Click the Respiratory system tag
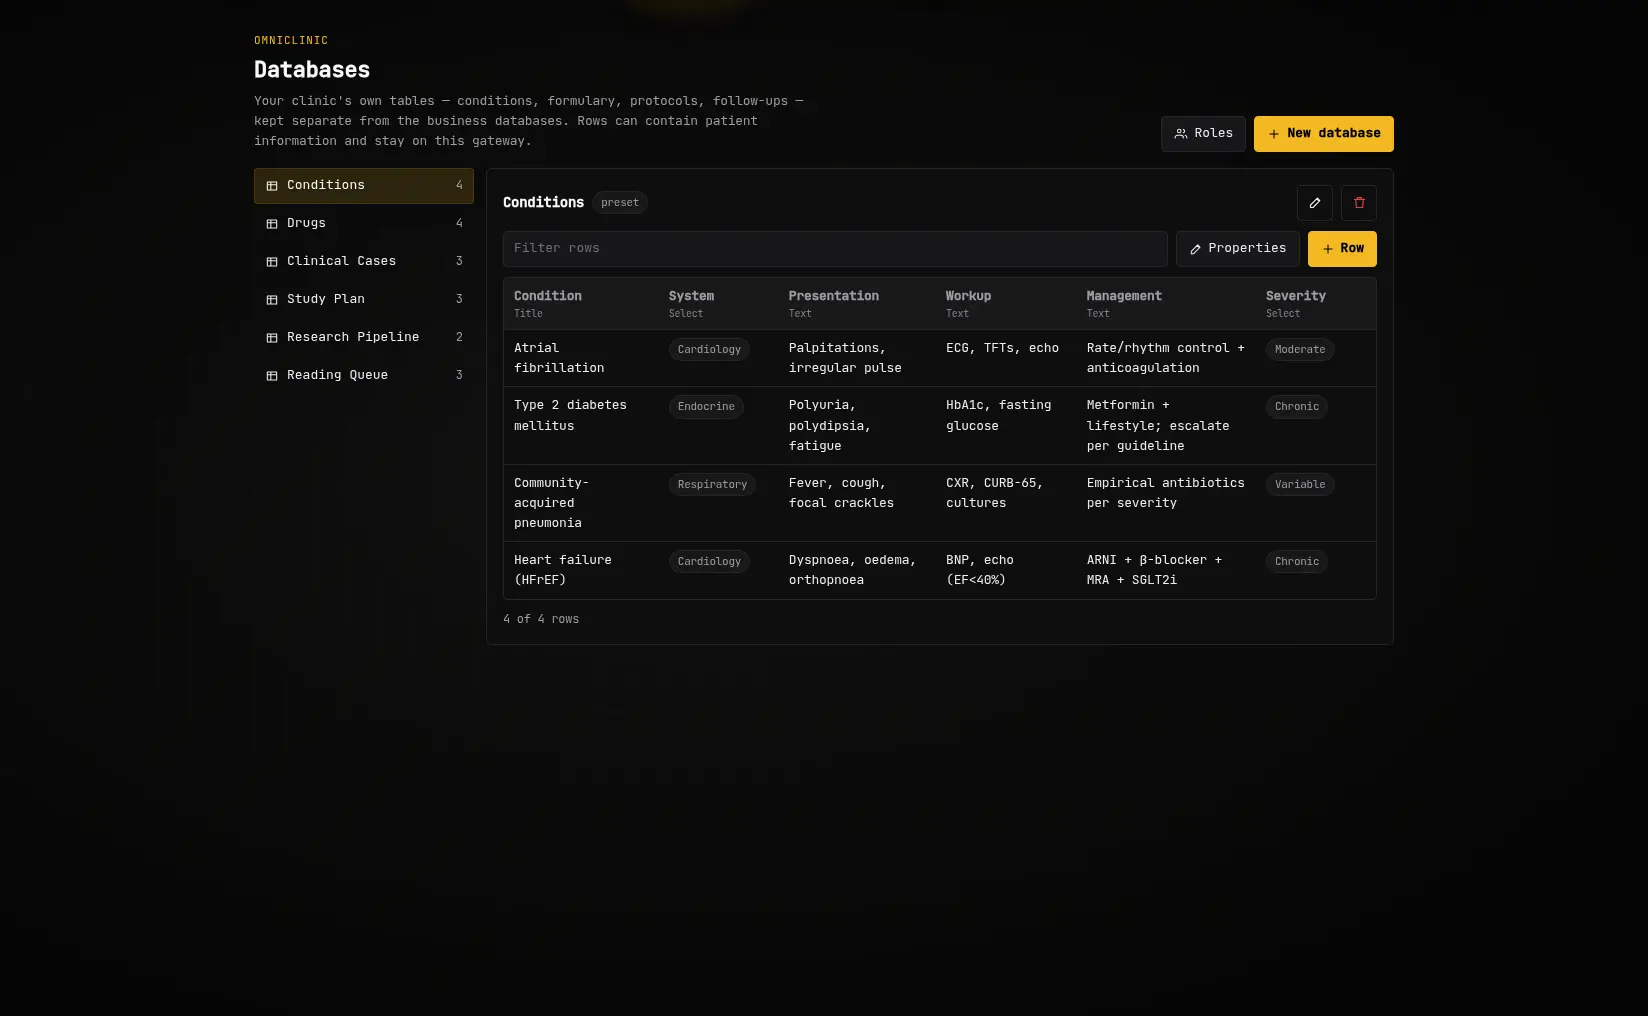The width and height of the screenshot is (1648, 1016). [x=712, y=485]
